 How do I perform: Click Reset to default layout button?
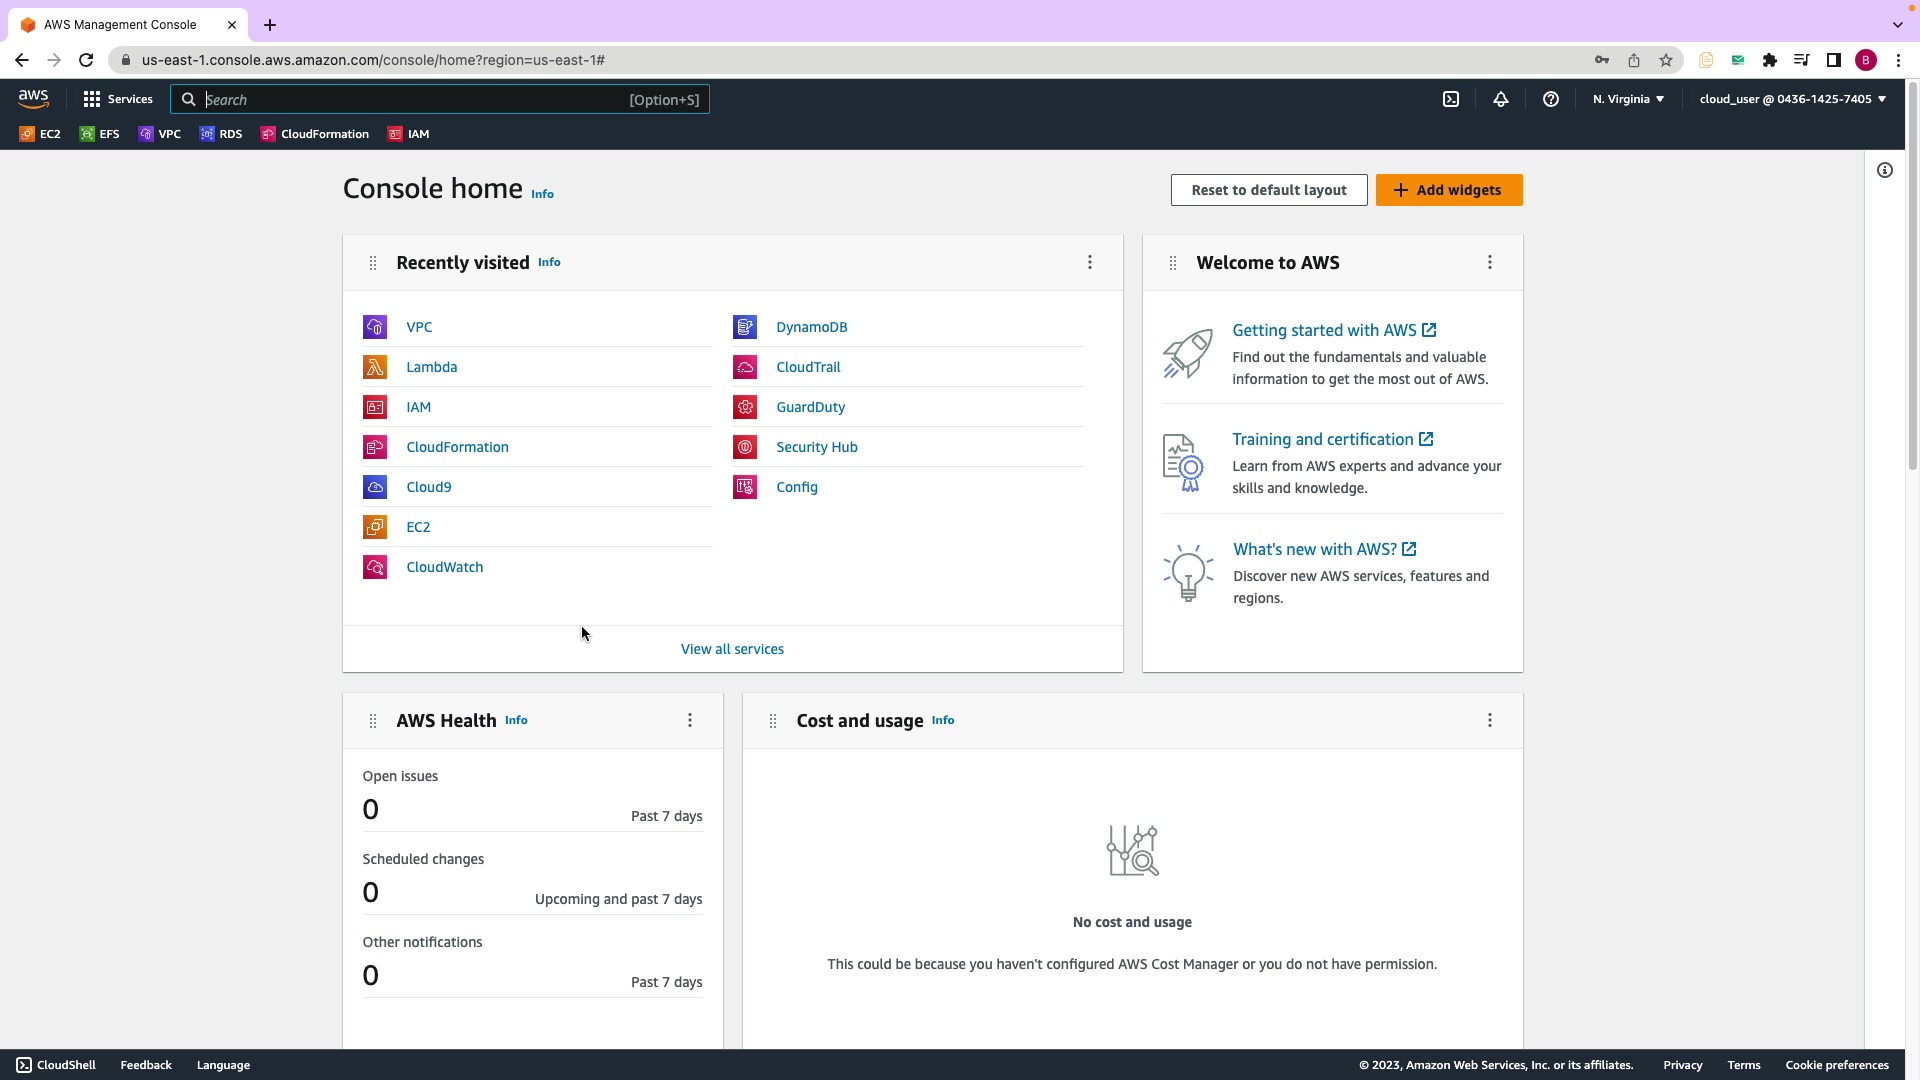(1269, 190)
